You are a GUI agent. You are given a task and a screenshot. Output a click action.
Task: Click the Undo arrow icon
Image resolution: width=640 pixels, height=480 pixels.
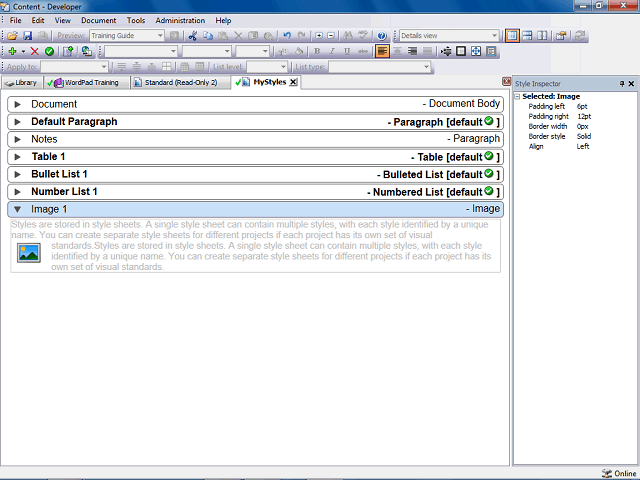[287, 36]
